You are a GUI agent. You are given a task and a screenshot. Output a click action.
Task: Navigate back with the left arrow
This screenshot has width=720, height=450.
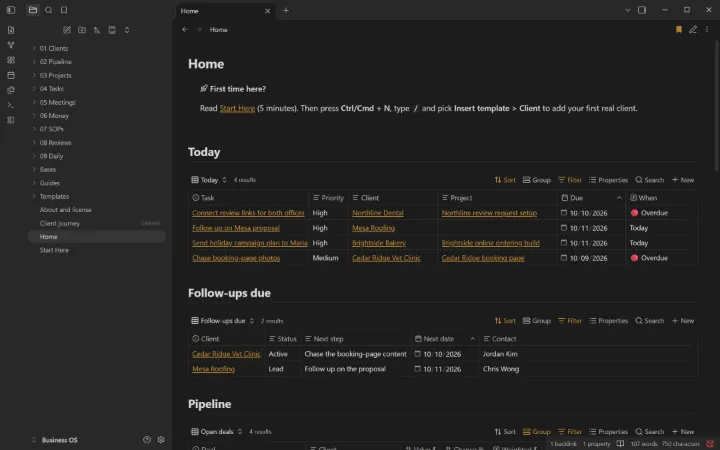pyautogui.click(x=185, y=29)
